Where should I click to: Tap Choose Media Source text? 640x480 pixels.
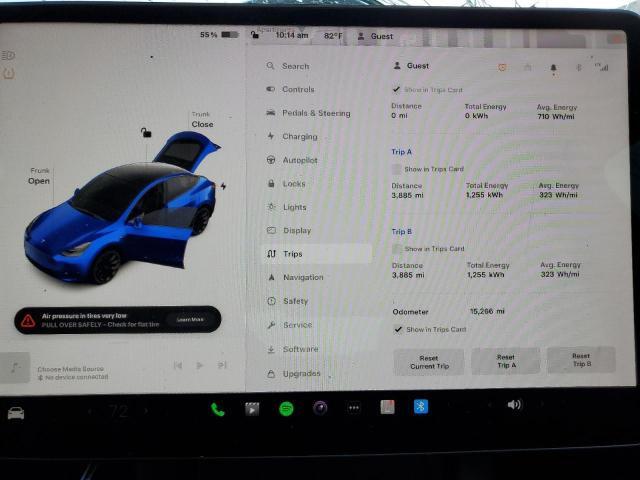tap(71, 369)
